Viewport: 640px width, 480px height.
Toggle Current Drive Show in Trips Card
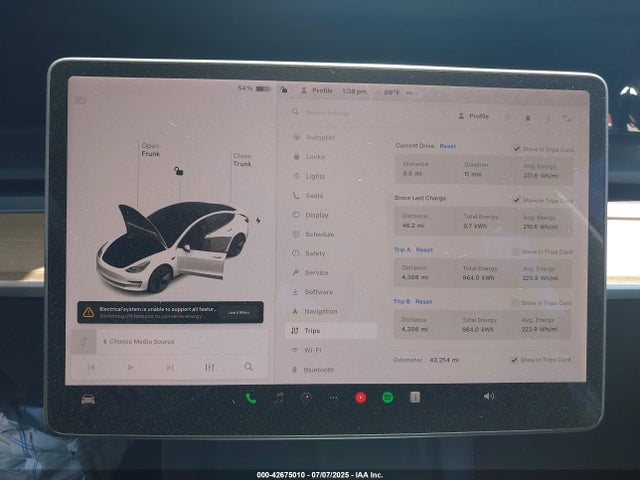tap(517, 149)
